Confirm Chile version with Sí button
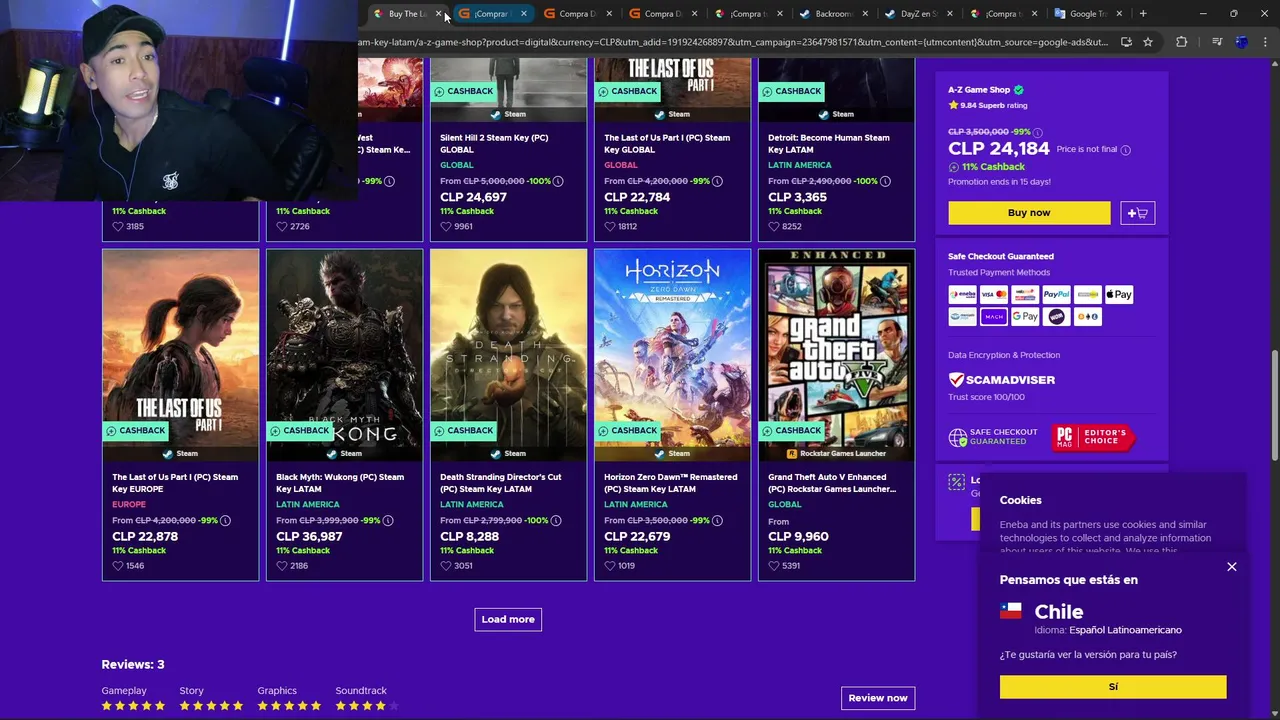This screenshot has height=720, width=1280. pos(1113,687)
